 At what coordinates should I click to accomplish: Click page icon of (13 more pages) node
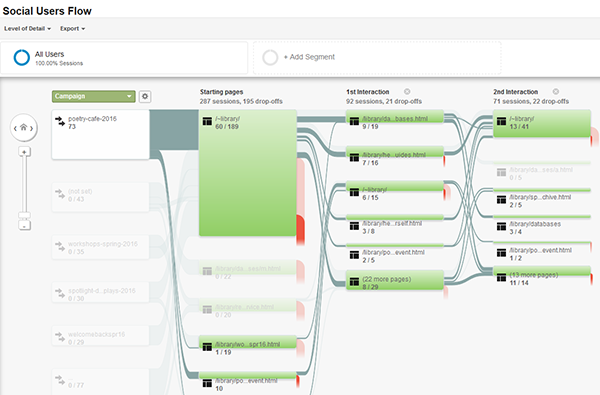pos(501,277)
